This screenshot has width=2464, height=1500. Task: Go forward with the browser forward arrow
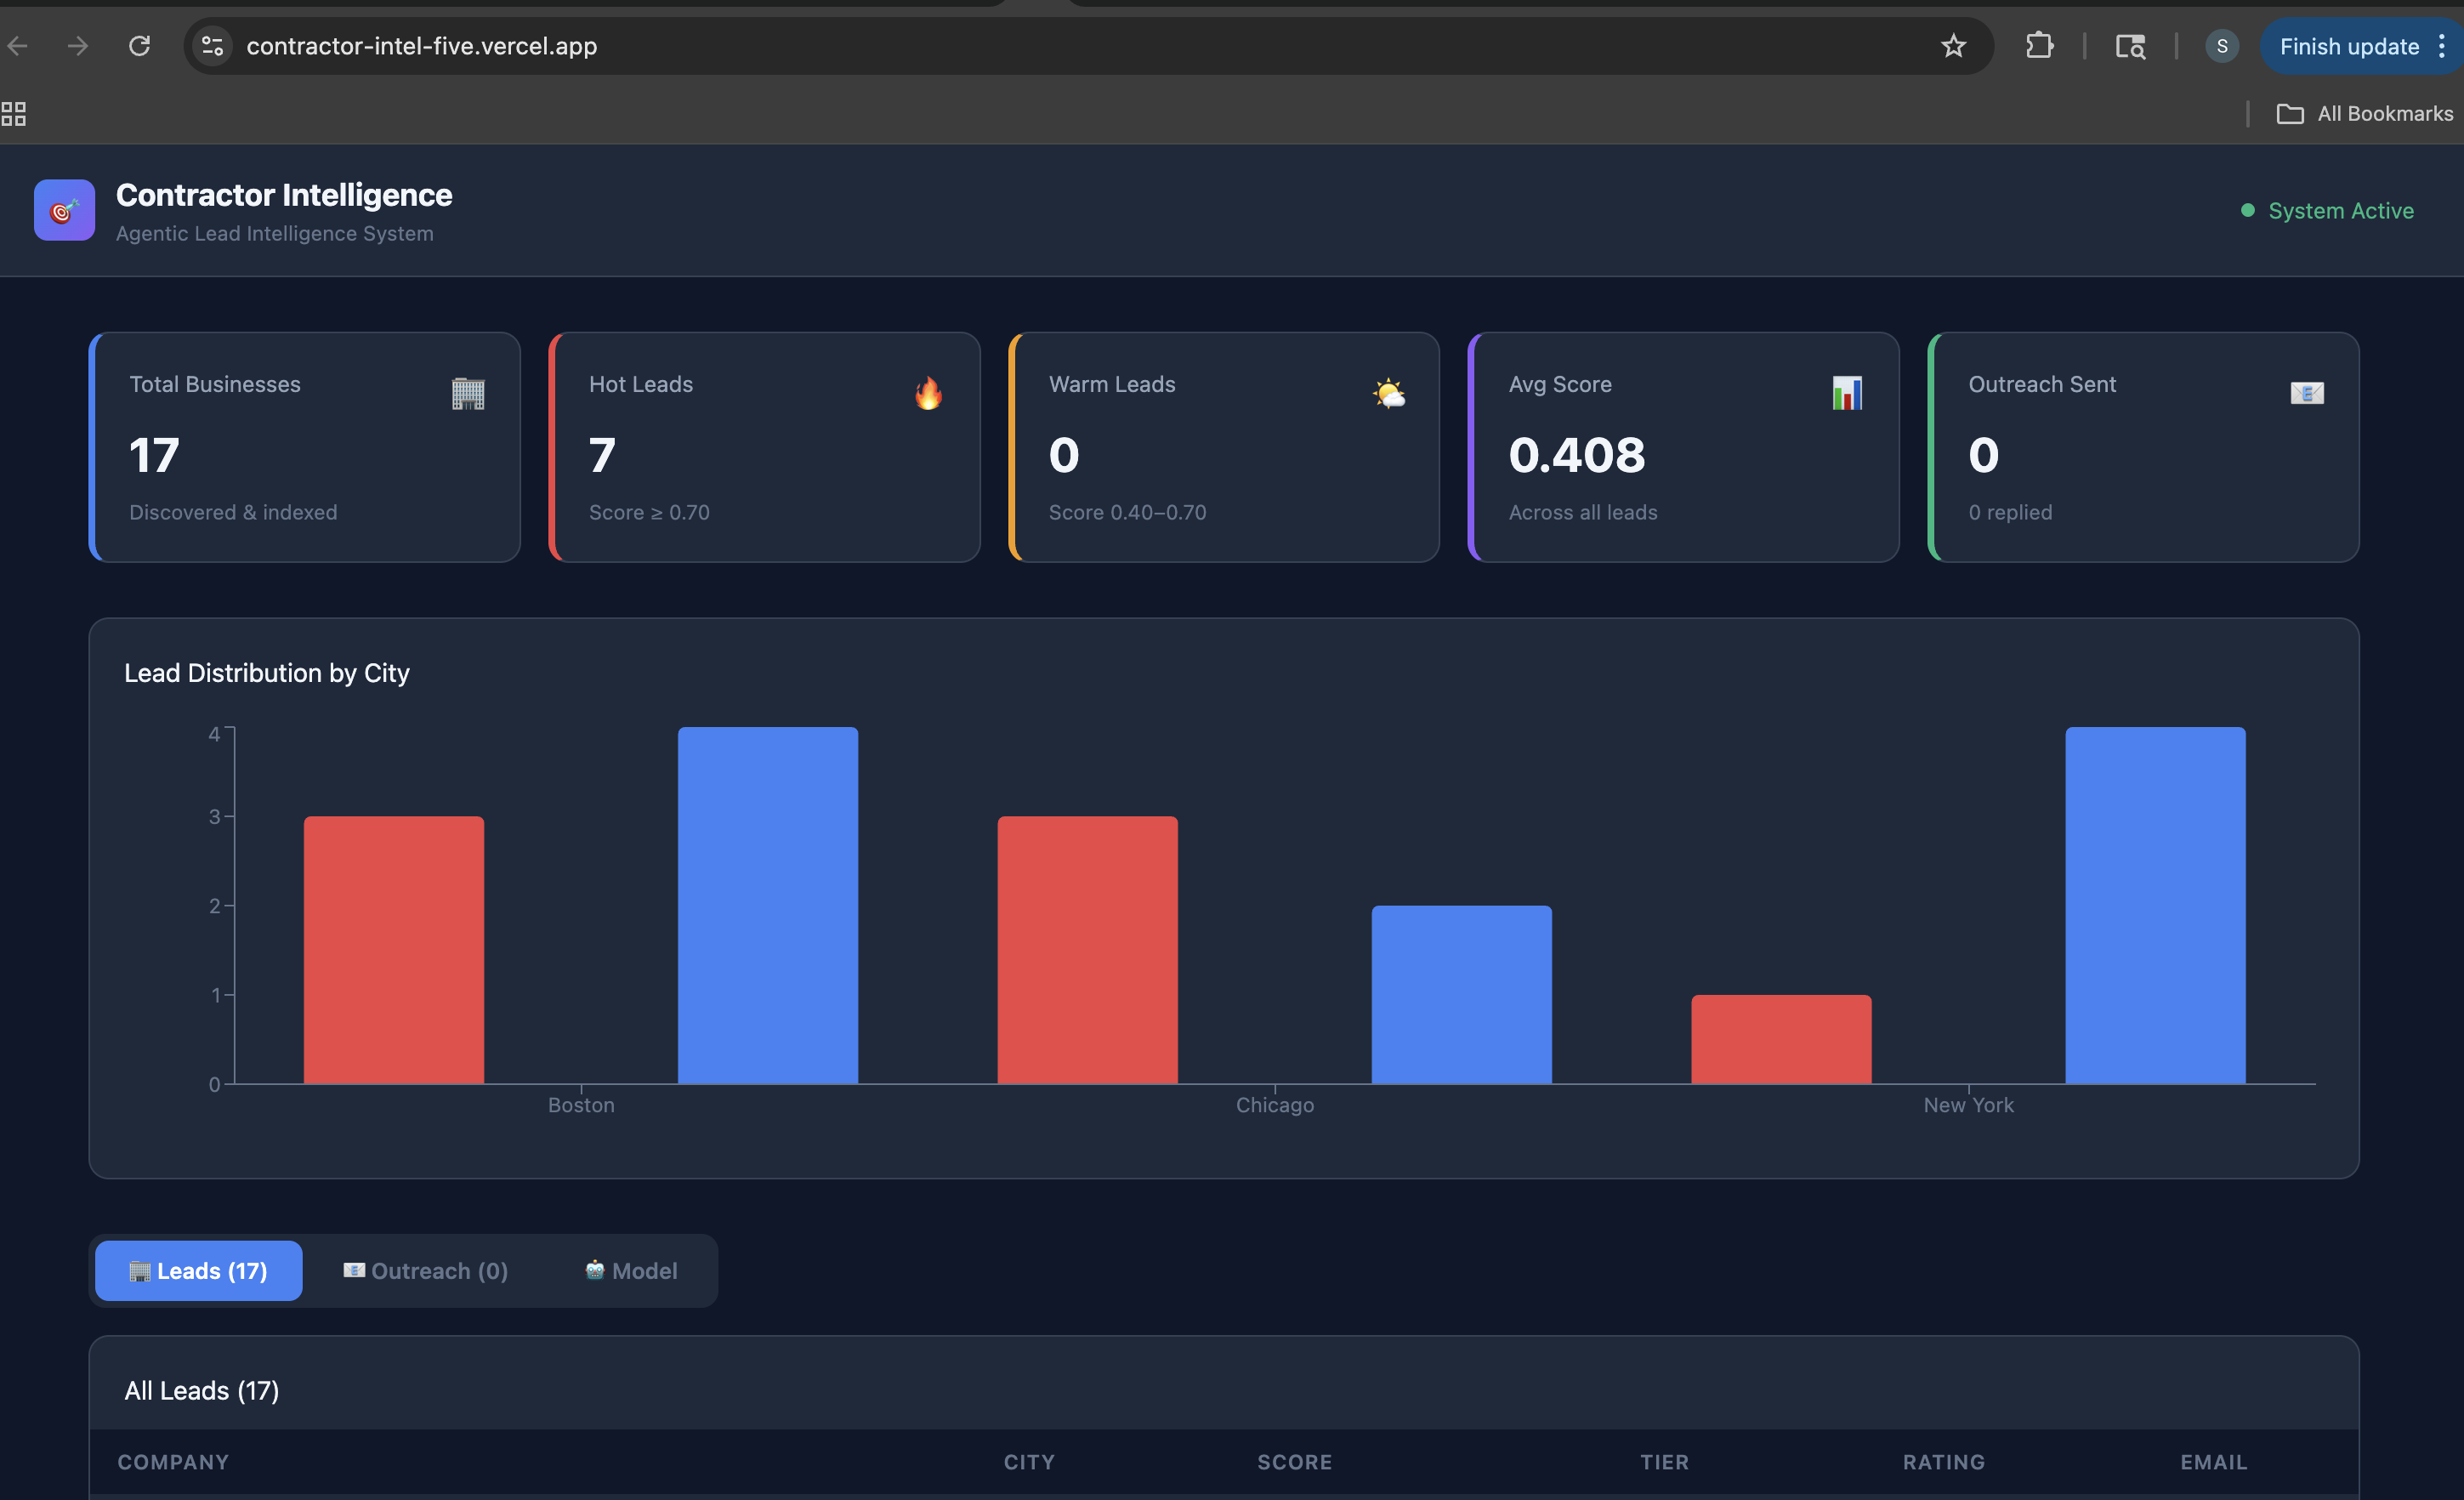78,46
